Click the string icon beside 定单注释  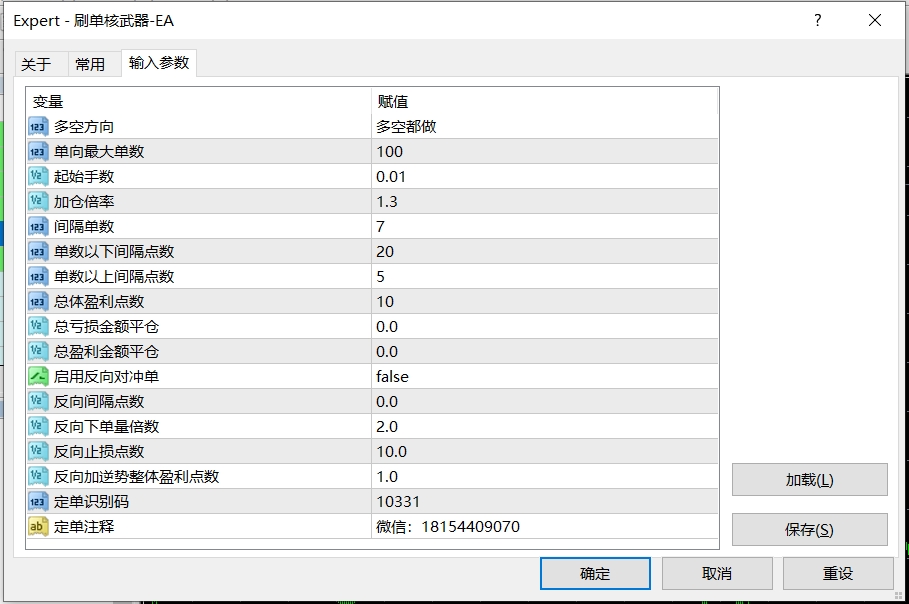(38, 527)
